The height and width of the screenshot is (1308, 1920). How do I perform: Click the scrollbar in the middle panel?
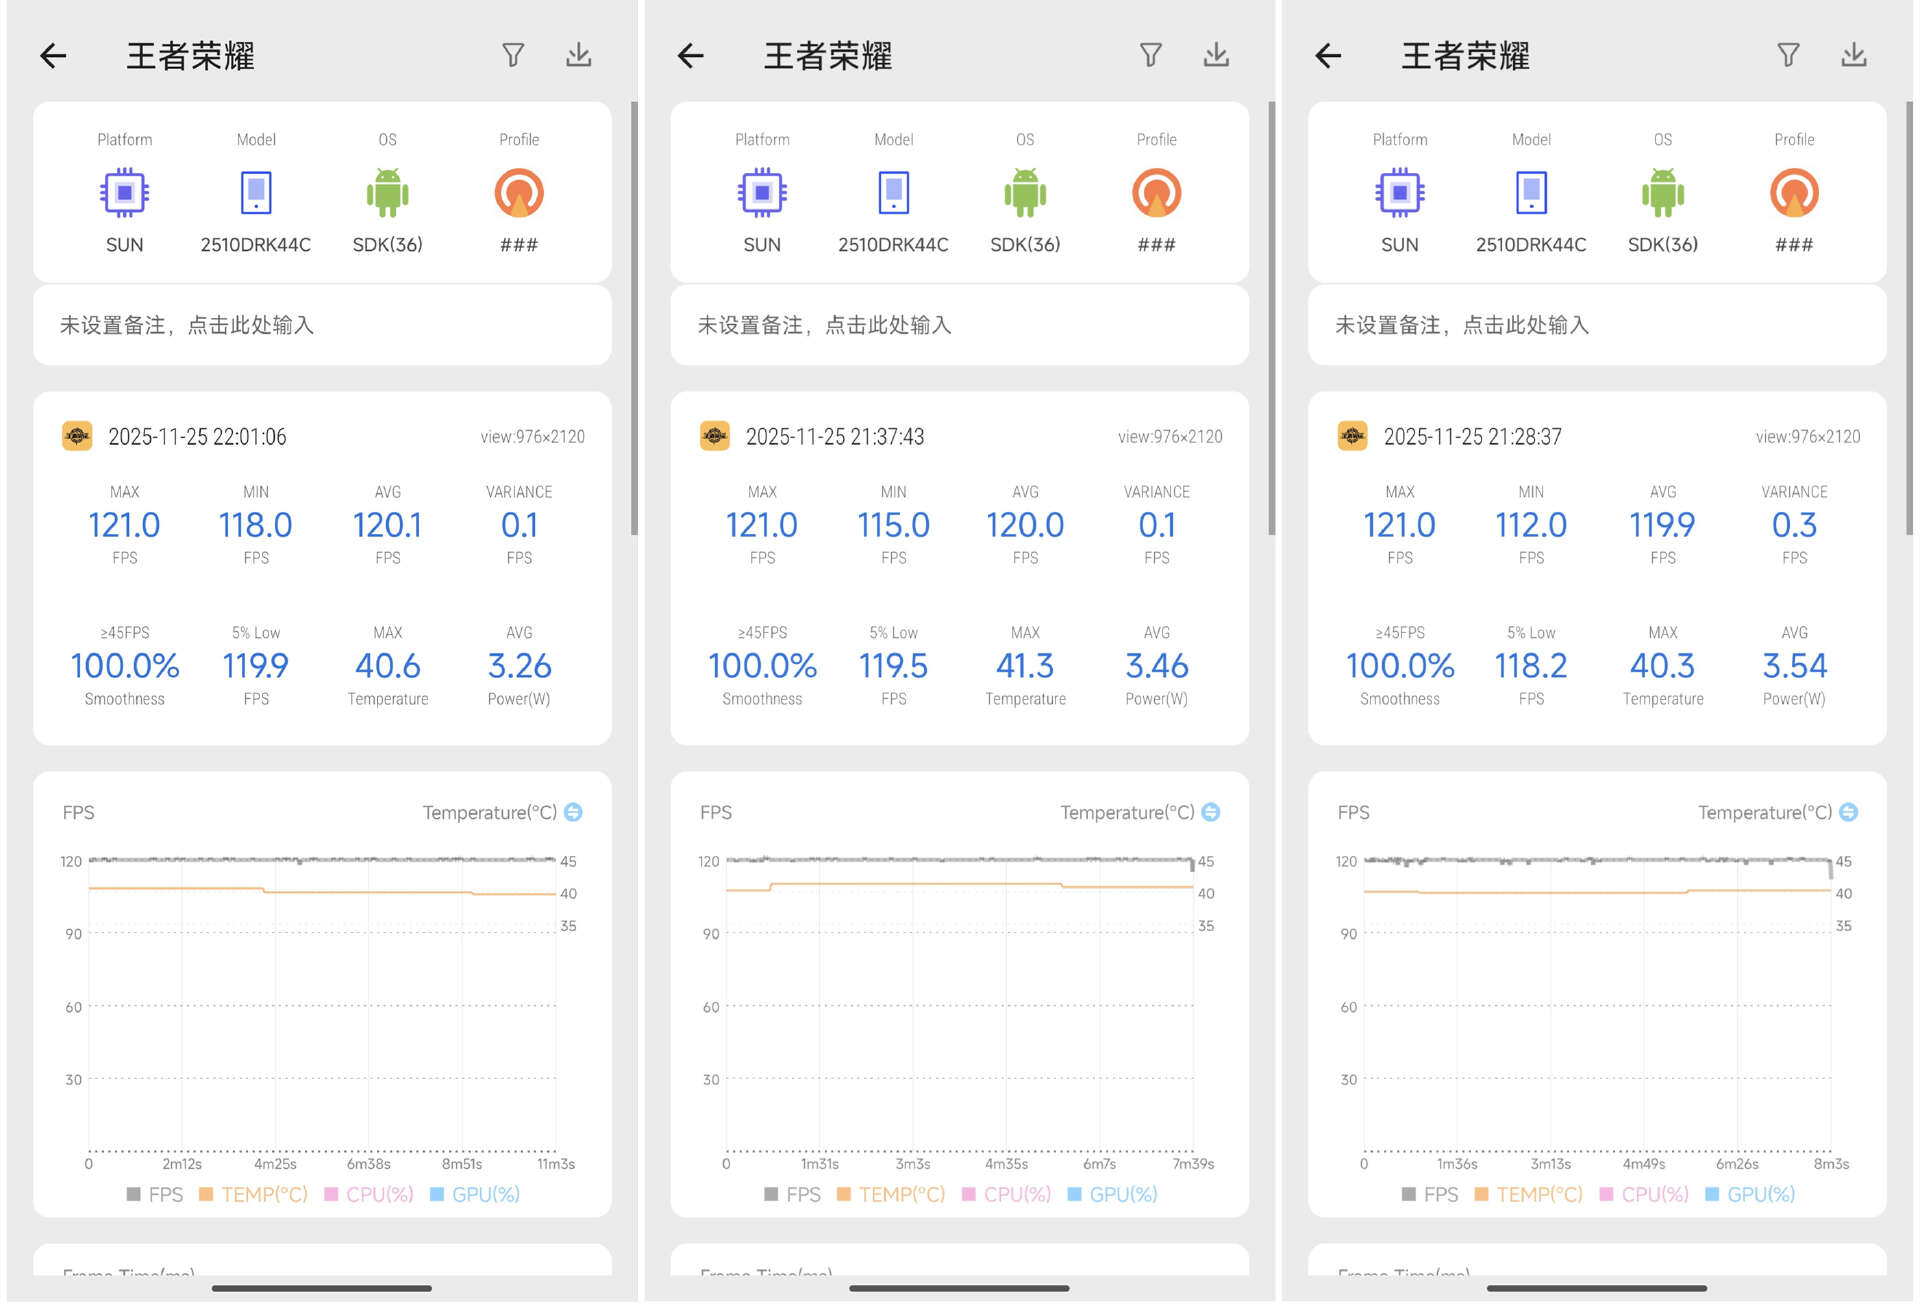click(x=1271, y=320)
